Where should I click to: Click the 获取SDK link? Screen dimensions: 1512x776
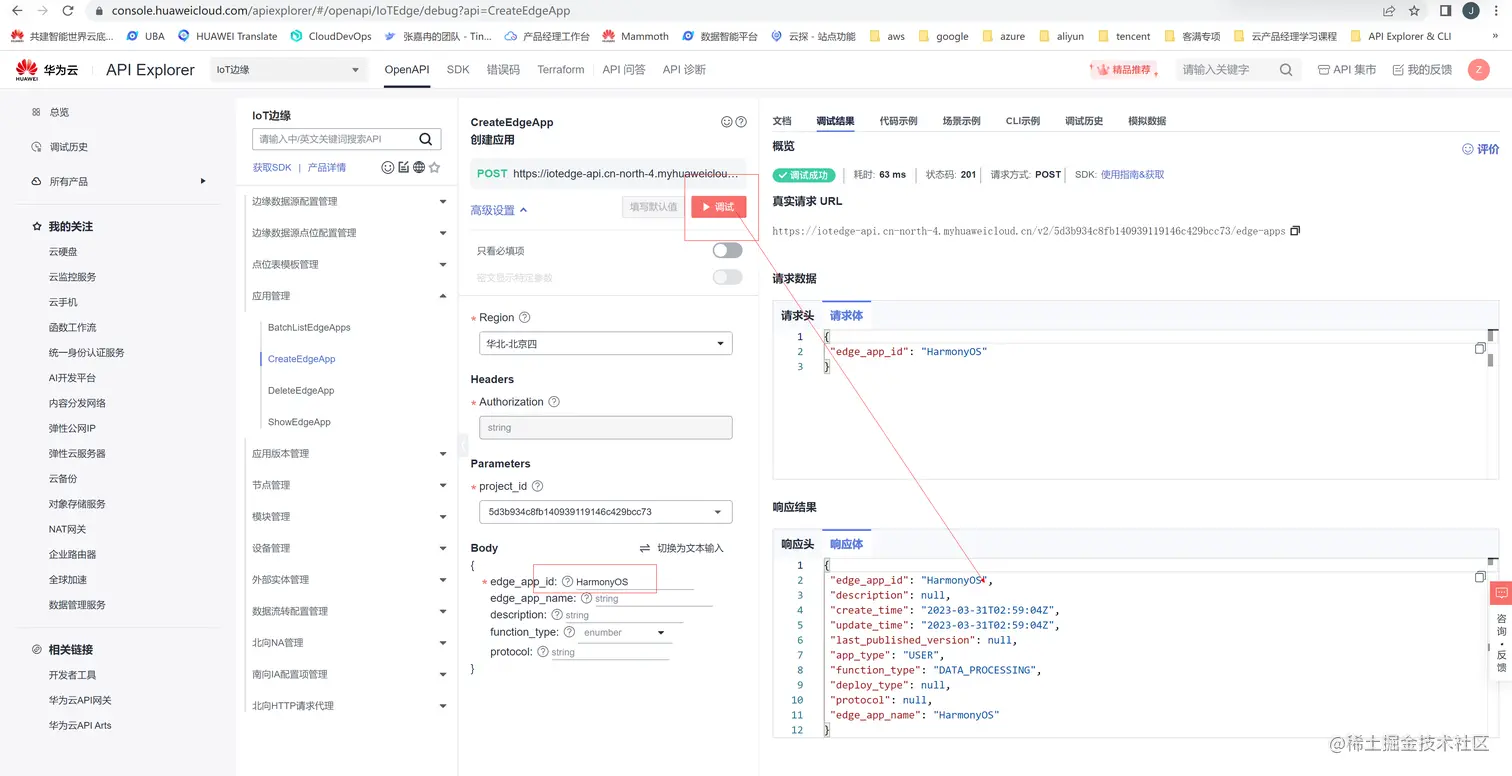[x=272, y=168]
